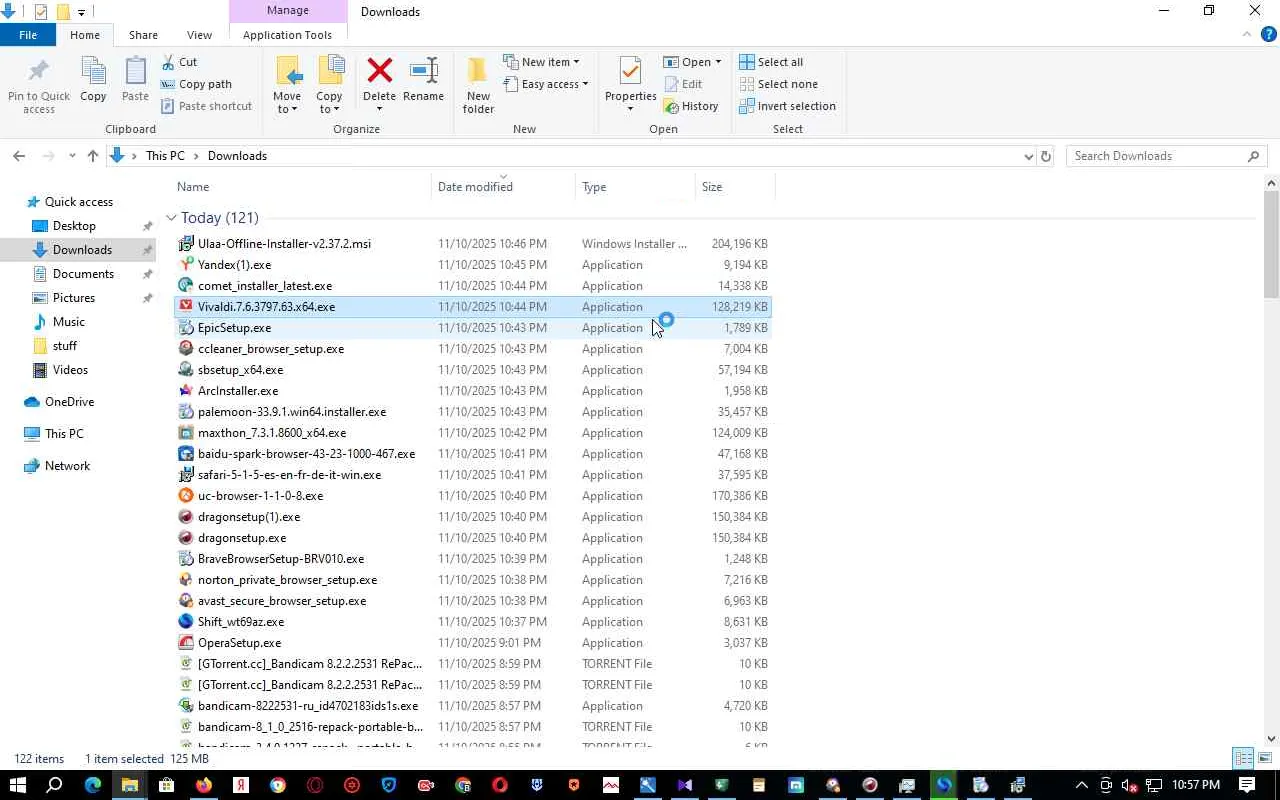Click the taskbar clock showing 10:57 PM

(x=1196, y=785)
